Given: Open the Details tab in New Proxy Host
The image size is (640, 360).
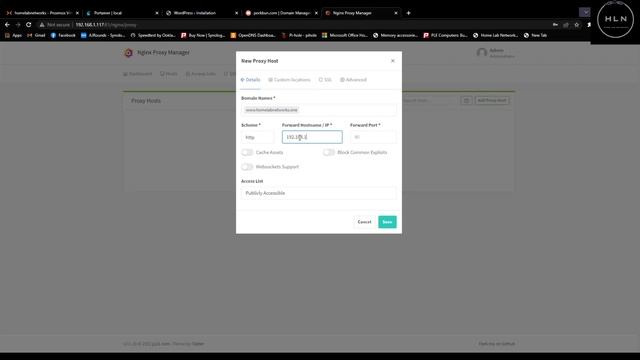Looking at the screenshot, I should (250, 80).
